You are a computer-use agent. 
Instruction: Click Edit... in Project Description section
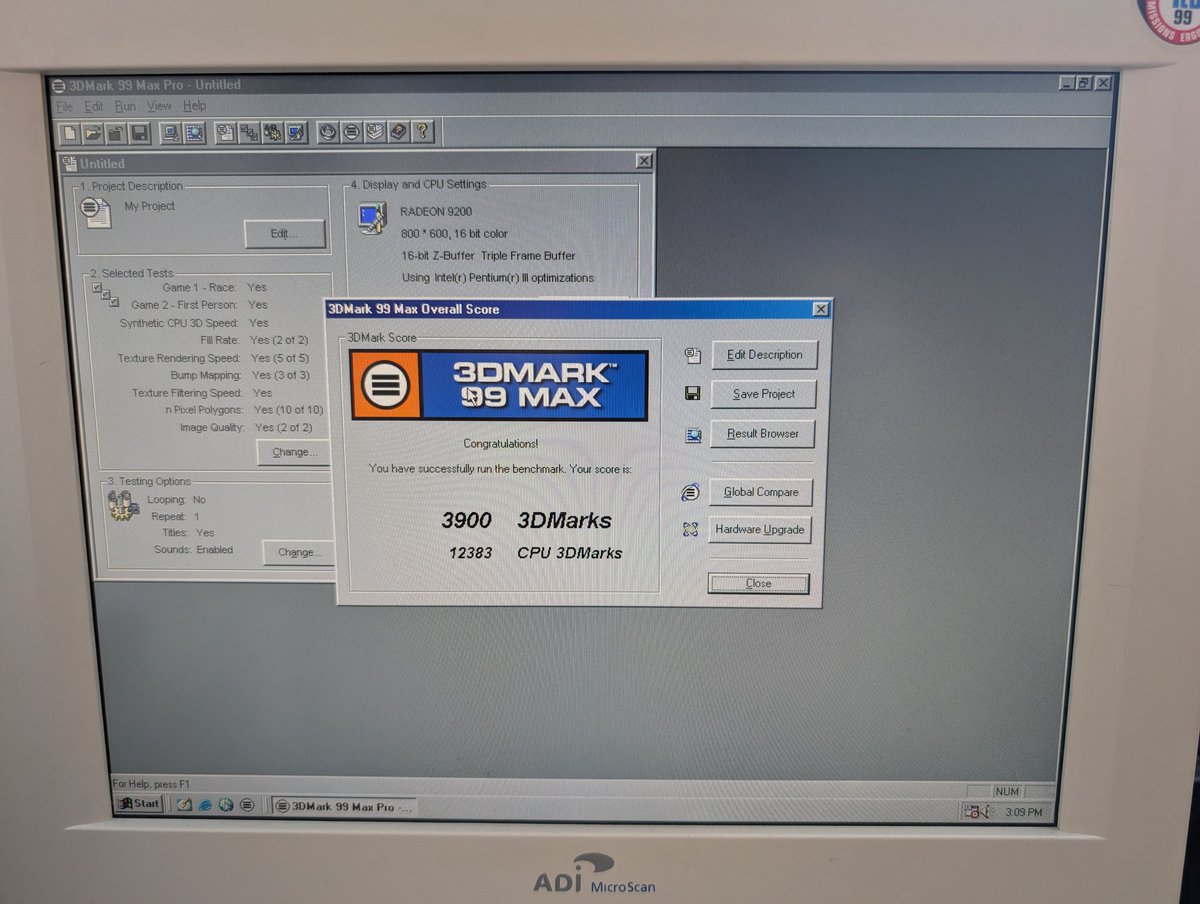[285, 234]
